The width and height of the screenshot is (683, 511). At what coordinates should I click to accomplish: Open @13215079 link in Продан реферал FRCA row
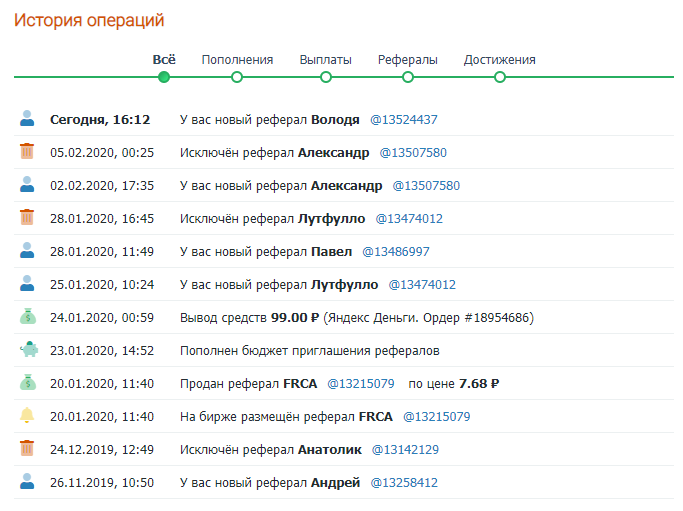361,383
